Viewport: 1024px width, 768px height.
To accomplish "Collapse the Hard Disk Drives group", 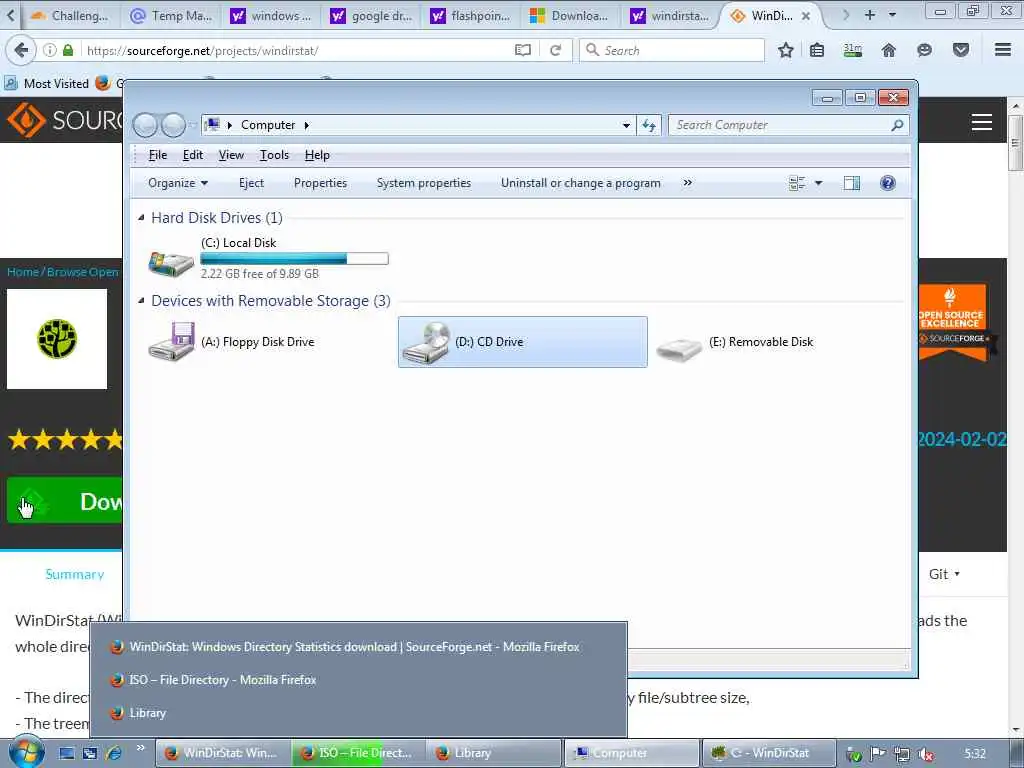I will pyautogui.click(x=141, y=217).
